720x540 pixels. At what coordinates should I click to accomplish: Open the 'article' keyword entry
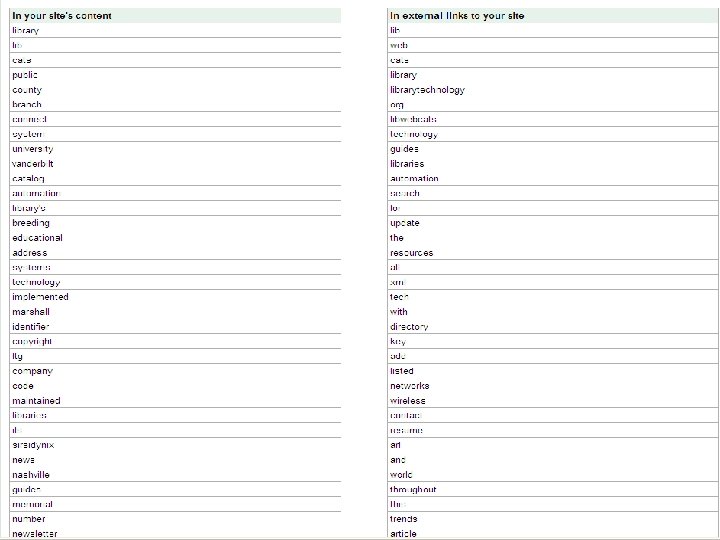point(403,534)
